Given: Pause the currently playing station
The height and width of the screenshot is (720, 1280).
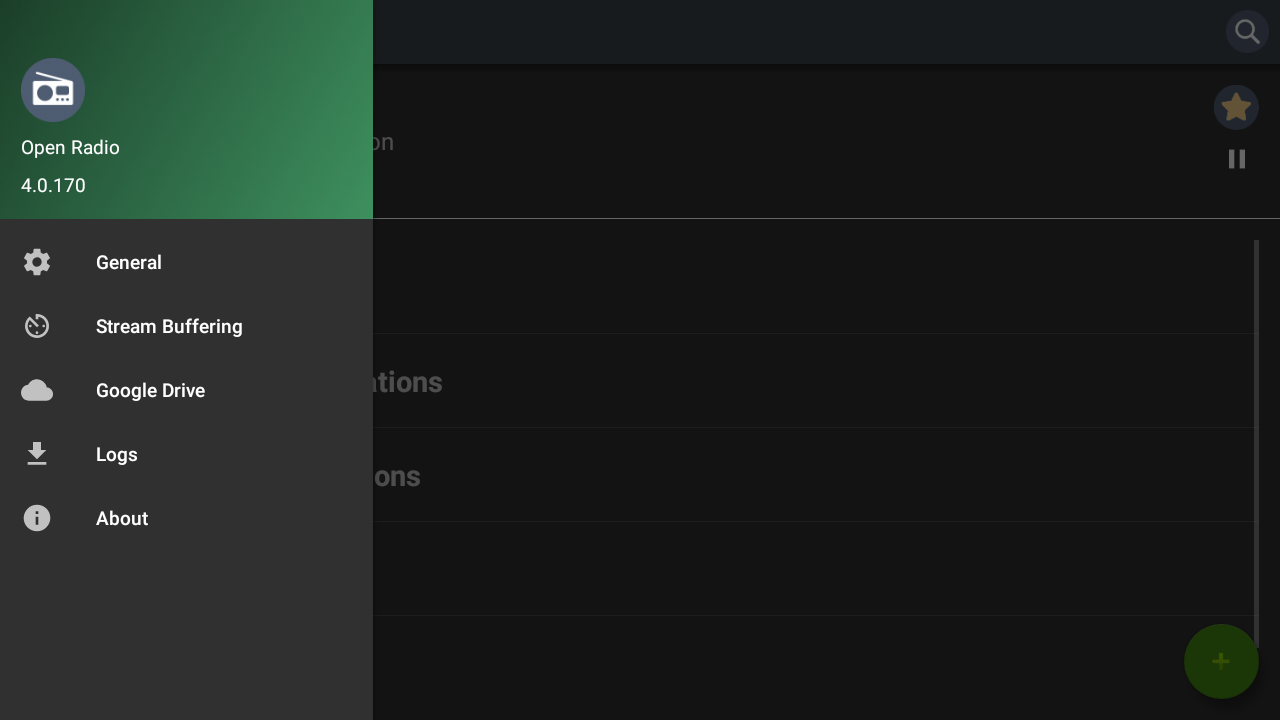Looking at the screenshot, I should tap(1237, 159).
